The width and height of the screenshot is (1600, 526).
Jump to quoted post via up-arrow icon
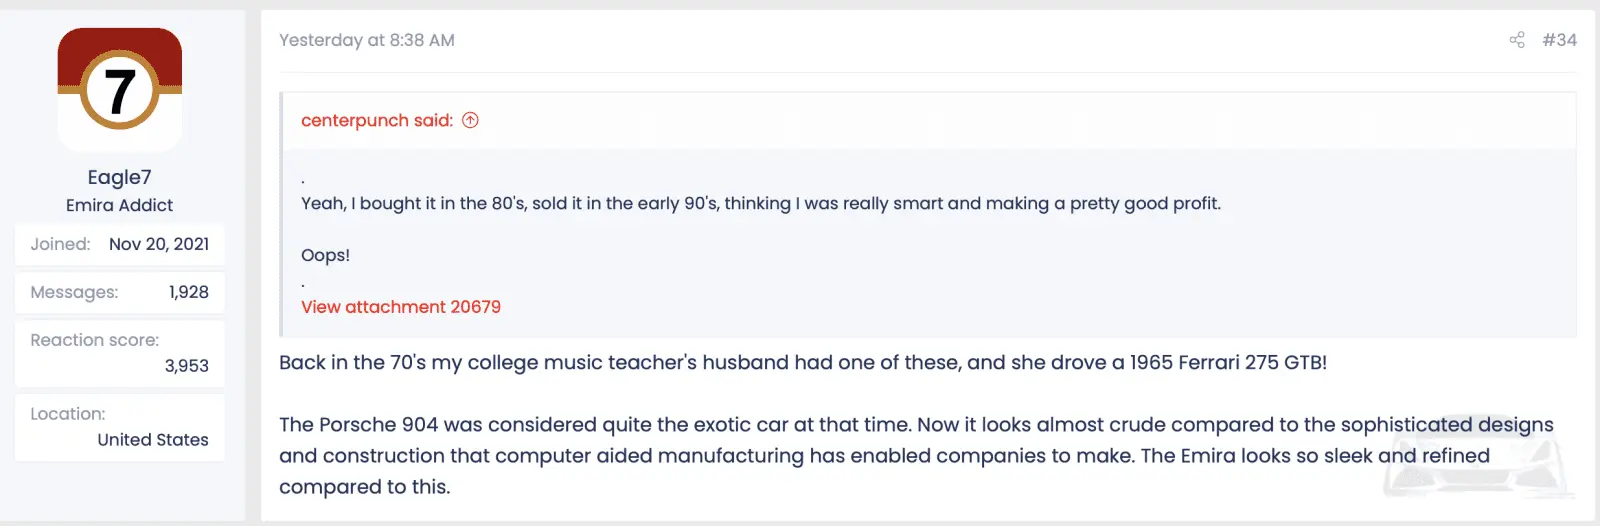[x=470, y=120]
